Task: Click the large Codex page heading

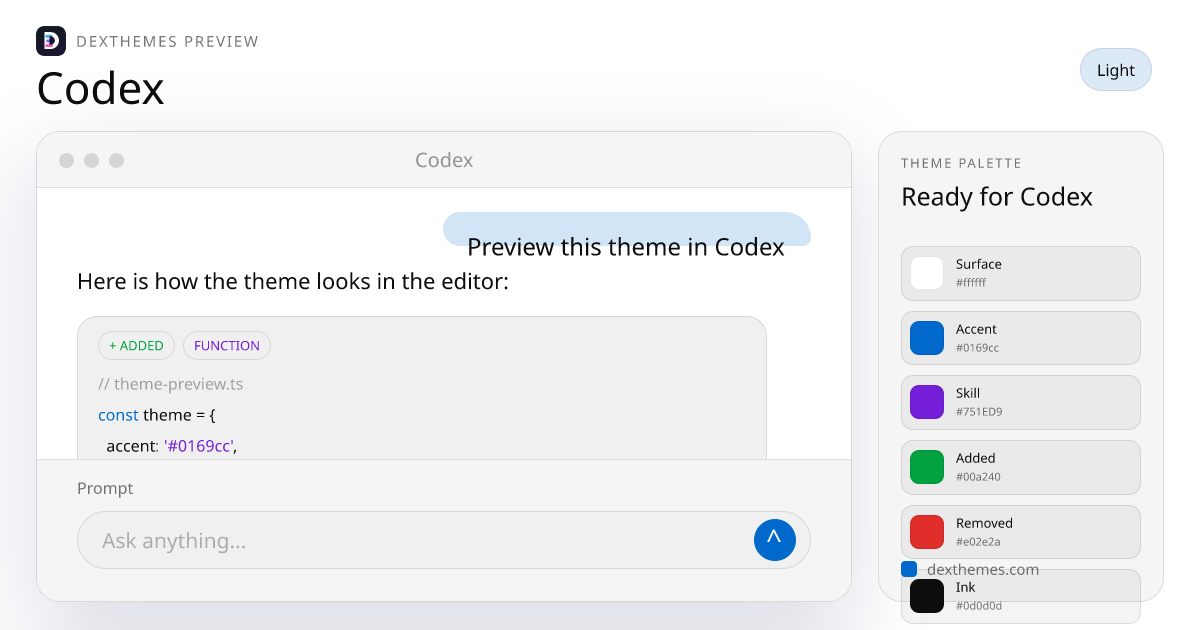Action: point(100,88)
